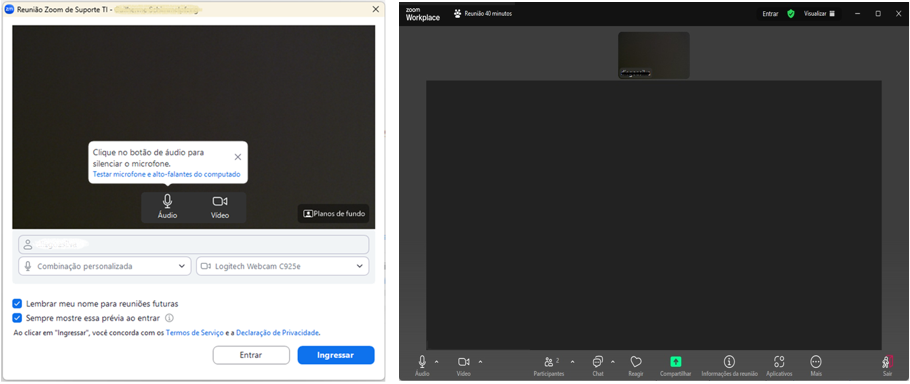Mute microphone with Áudio button in preview
910x384 pixels.
pos(167,207)
